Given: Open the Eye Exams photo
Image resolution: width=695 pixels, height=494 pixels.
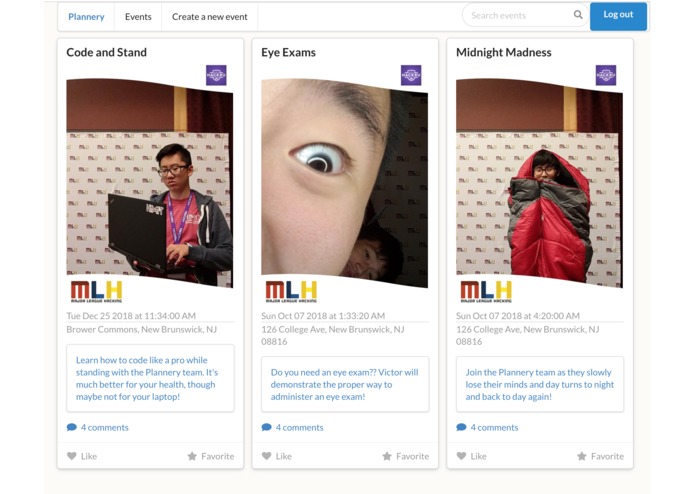Looking at the screenshot, I should point(344,183).
